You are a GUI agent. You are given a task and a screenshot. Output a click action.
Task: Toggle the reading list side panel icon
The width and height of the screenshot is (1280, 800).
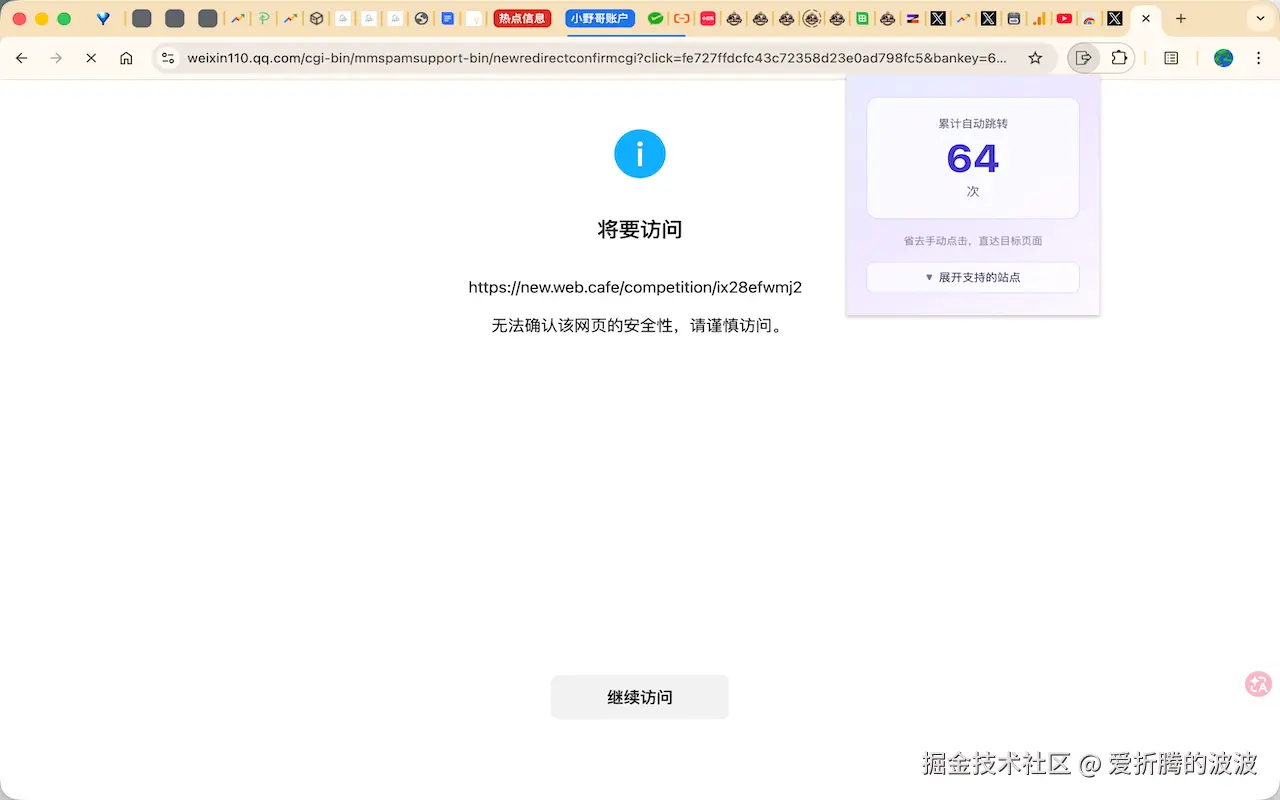pos(1171,58)
